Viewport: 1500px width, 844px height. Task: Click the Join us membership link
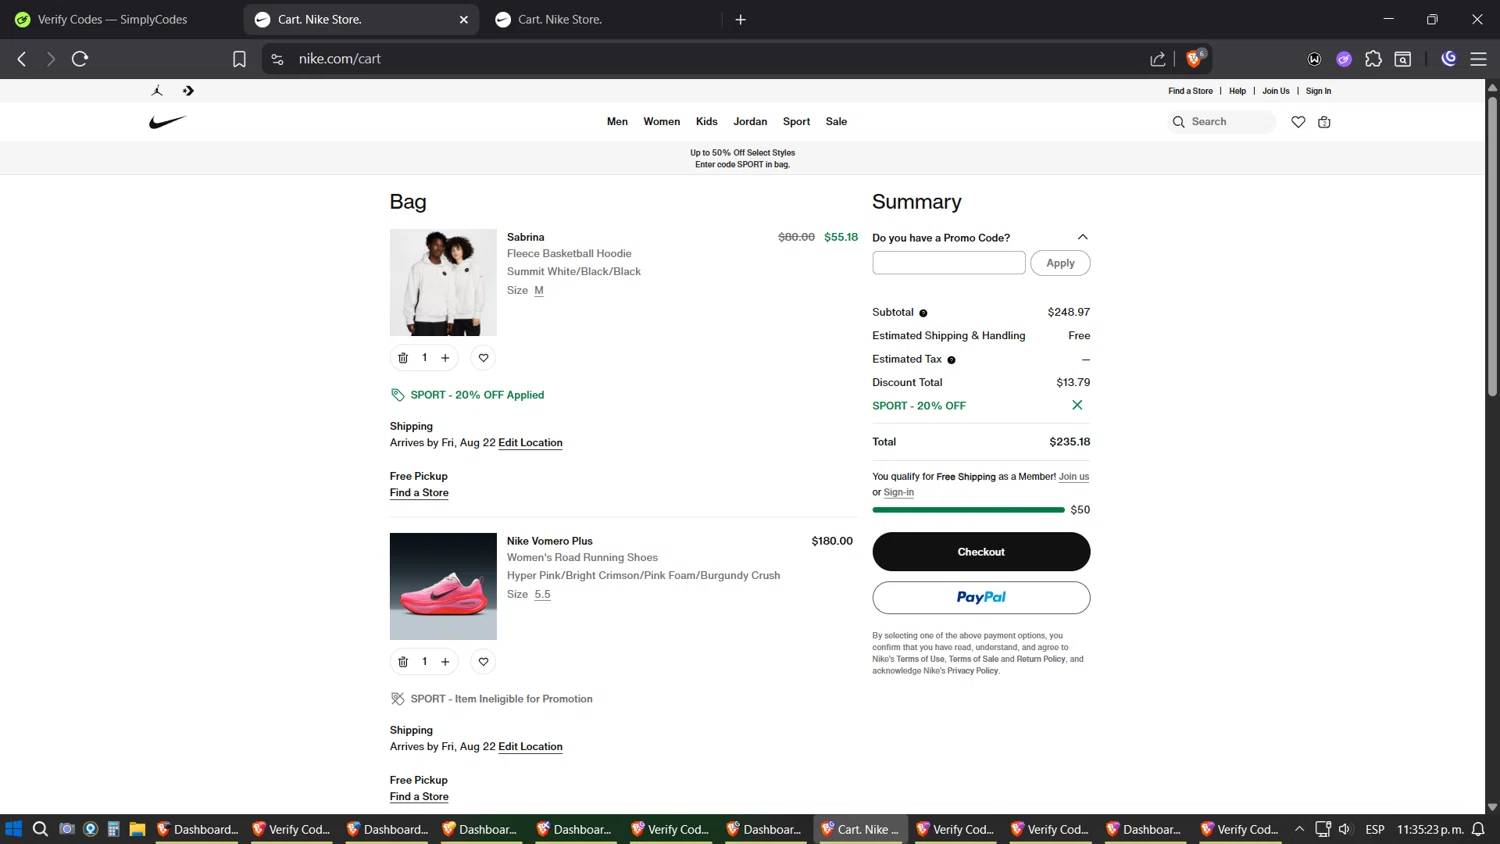tap(1074, 477)
